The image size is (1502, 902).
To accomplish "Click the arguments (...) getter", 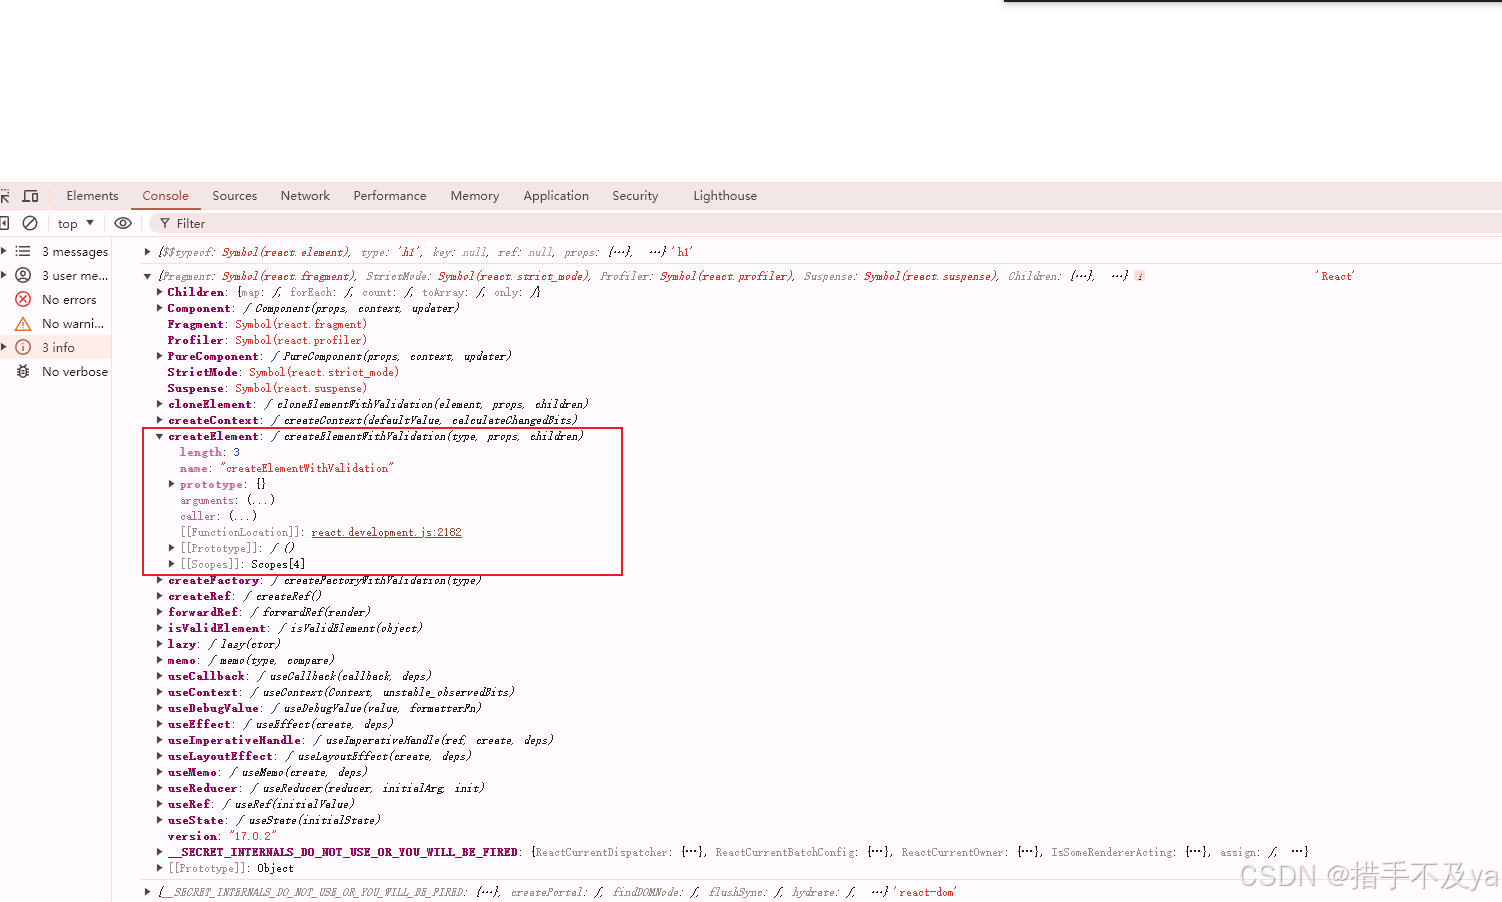I will [260, 500].
